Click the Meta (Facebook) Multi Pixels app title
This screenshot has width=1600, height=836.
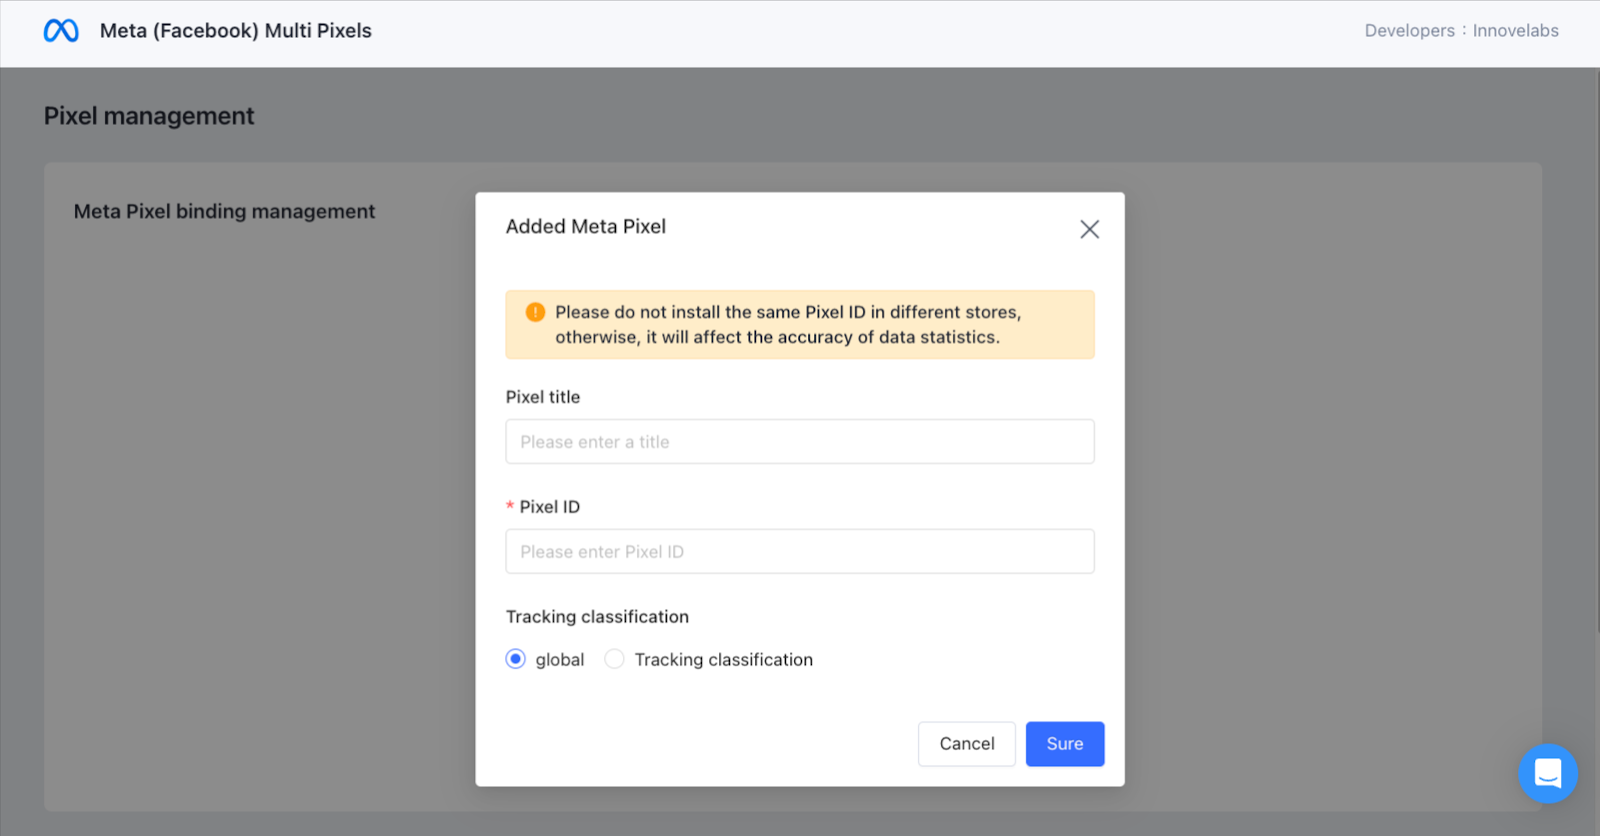tap(235, 31)
